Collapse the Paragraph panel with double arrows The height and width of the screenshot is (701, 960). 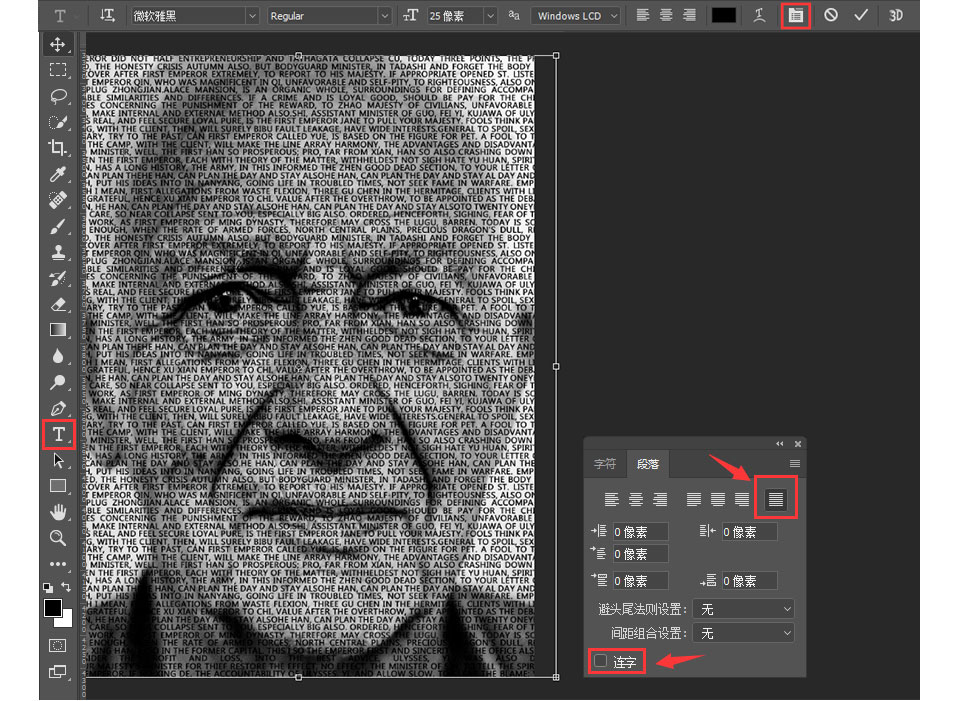pyautogui.click(x=779, y=443)
